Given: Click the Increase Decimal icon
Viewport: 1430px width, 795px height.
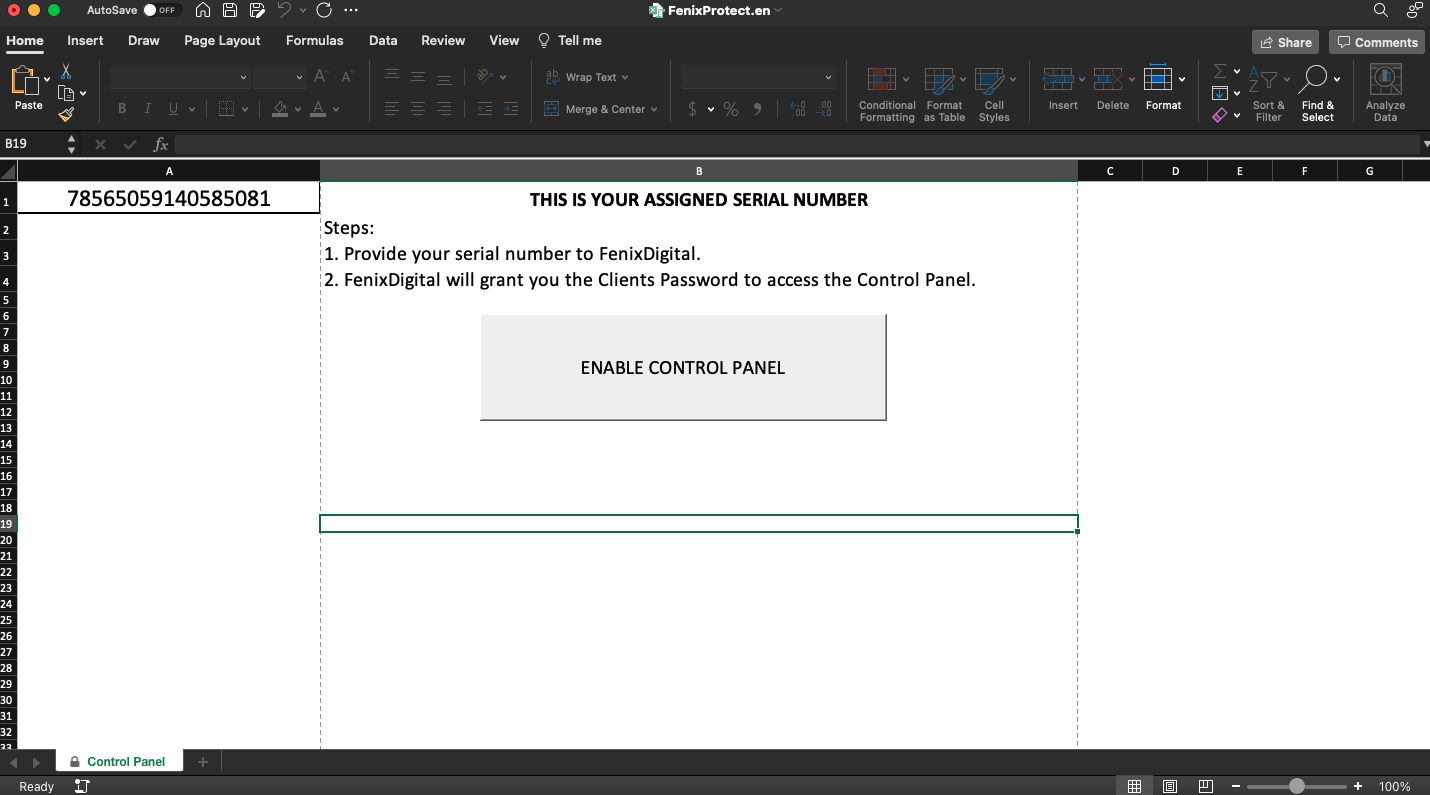Looking at the screenshot, I should 798,109.
